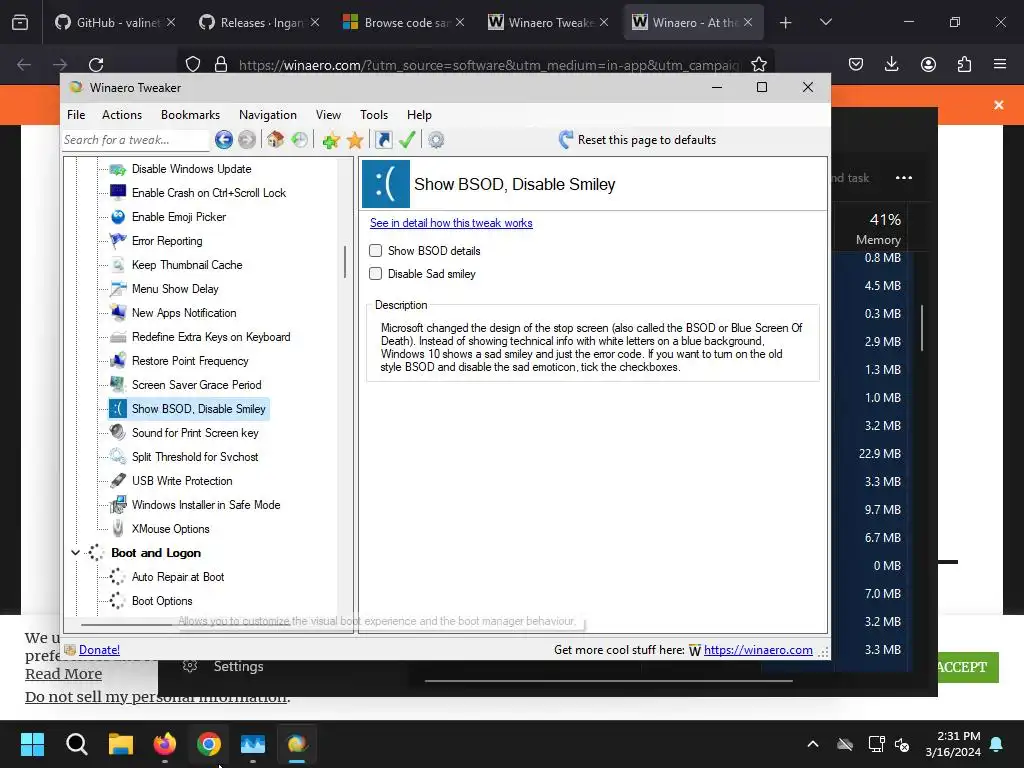Open the notification bell in system tray
The image size is (1024, 768).
click(x=997, y=744)
